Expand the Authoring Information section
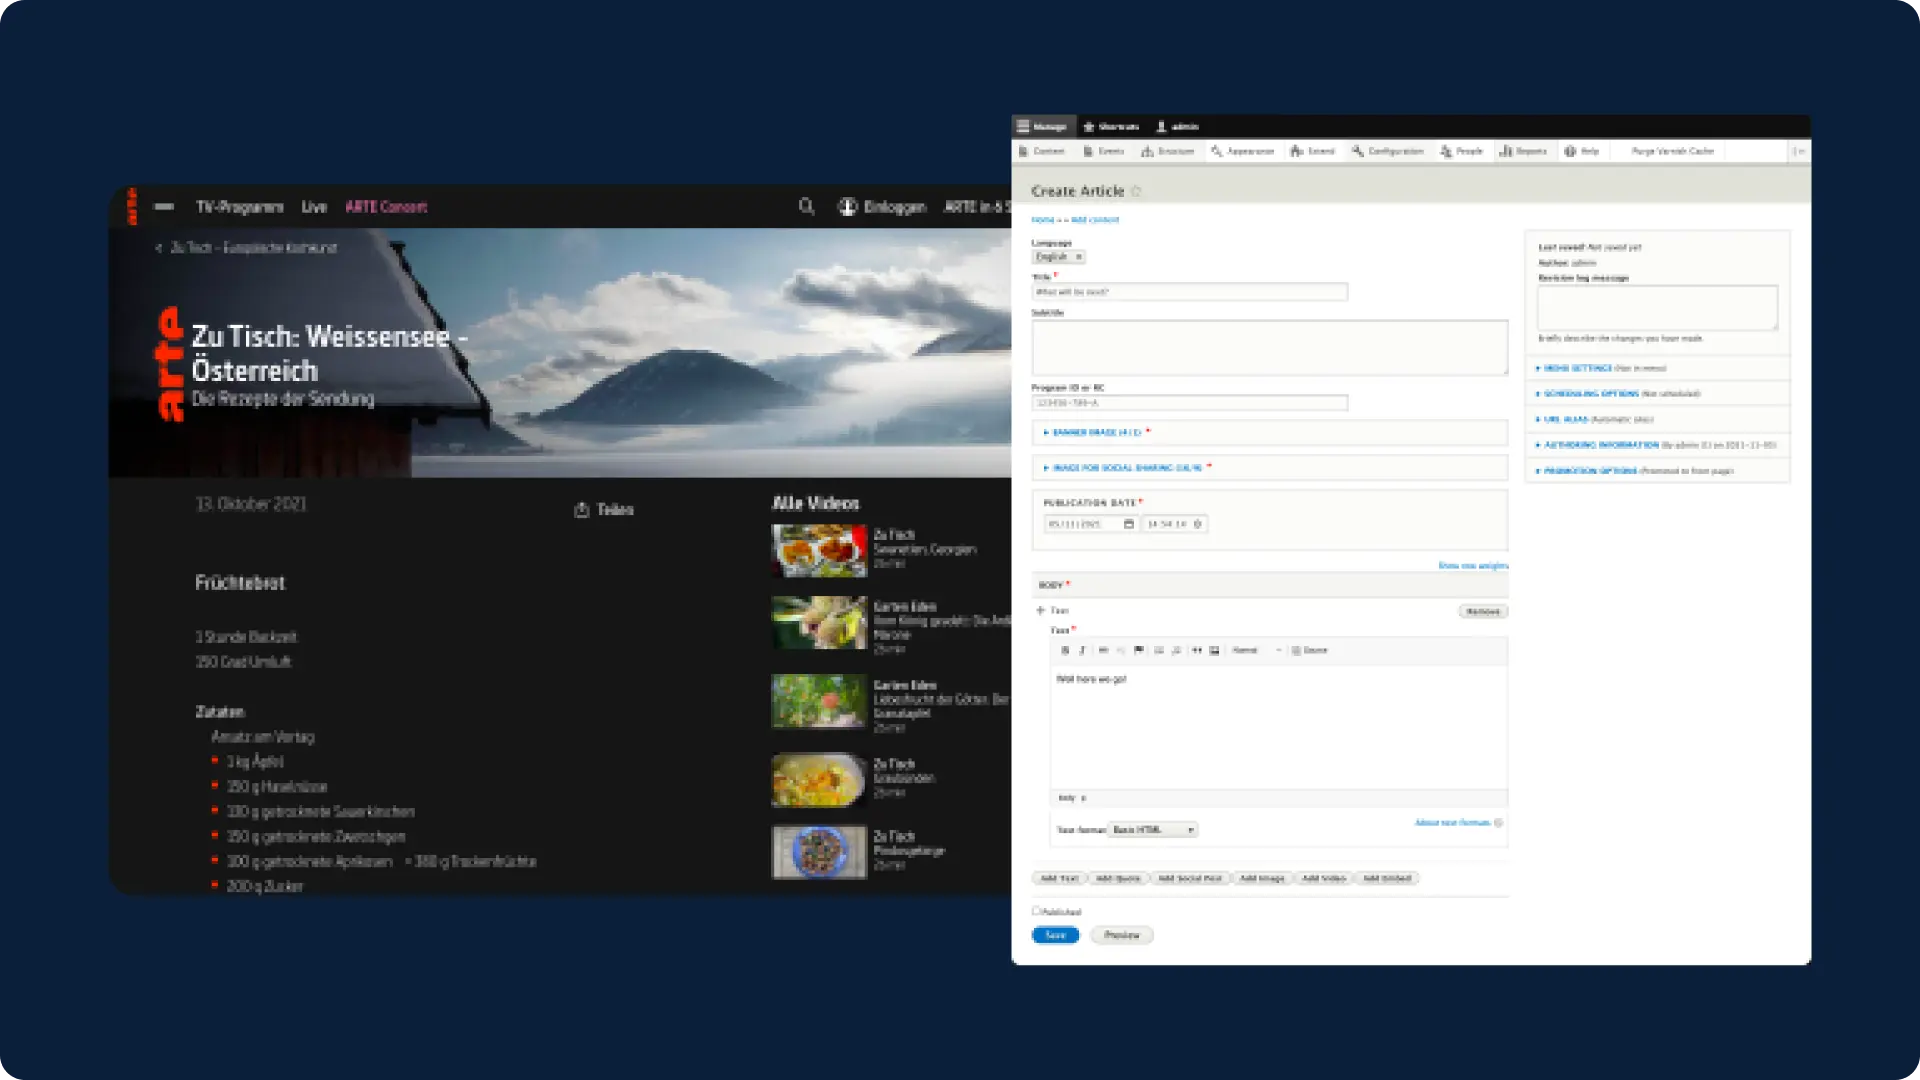The height and width of the screenshot is (1080, 1920). 1657,445
